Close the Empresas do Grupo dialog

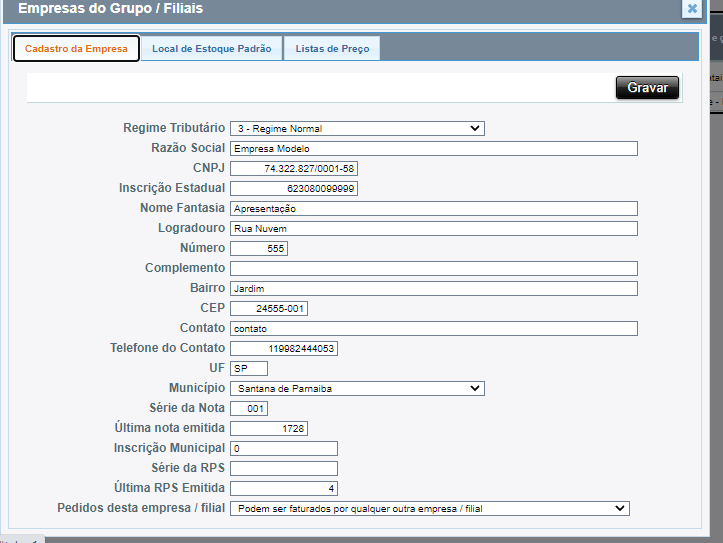click(x=691, y=9)
